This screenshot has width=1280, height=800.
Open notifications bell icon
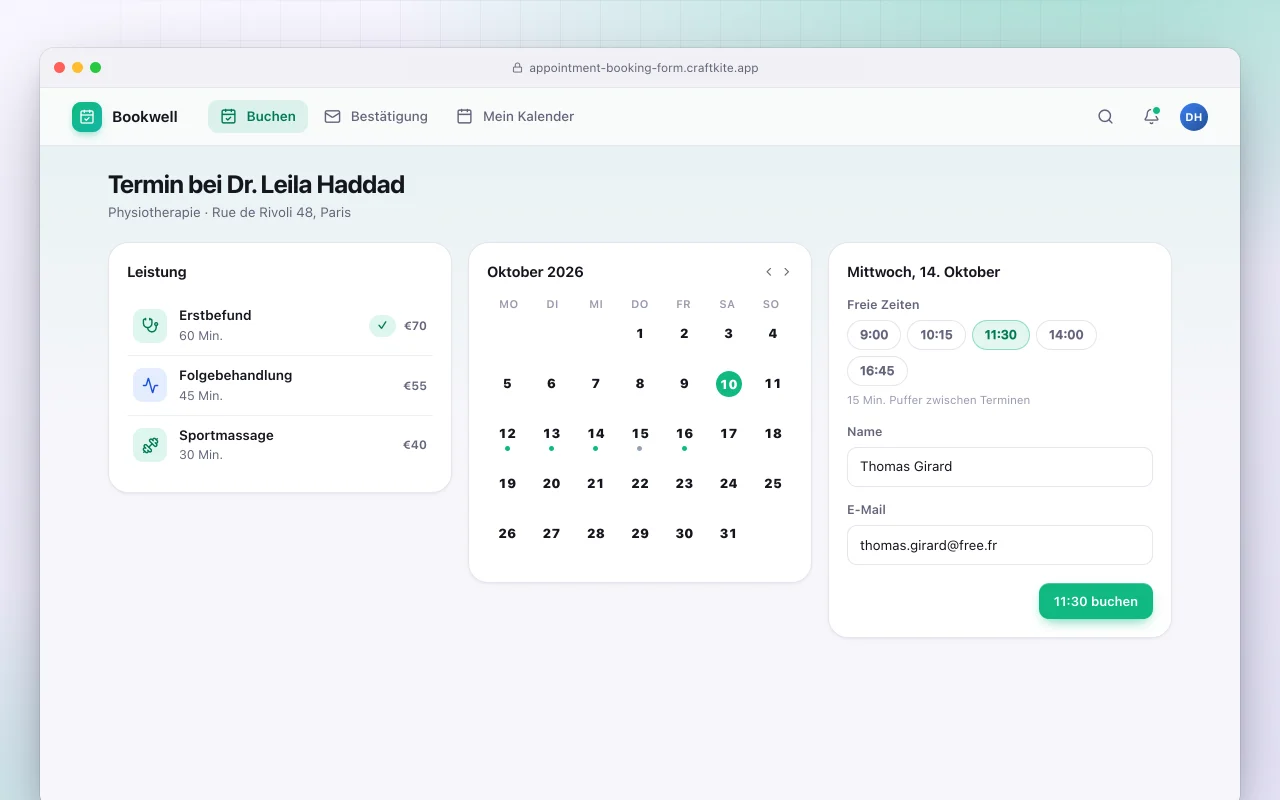1151,117
